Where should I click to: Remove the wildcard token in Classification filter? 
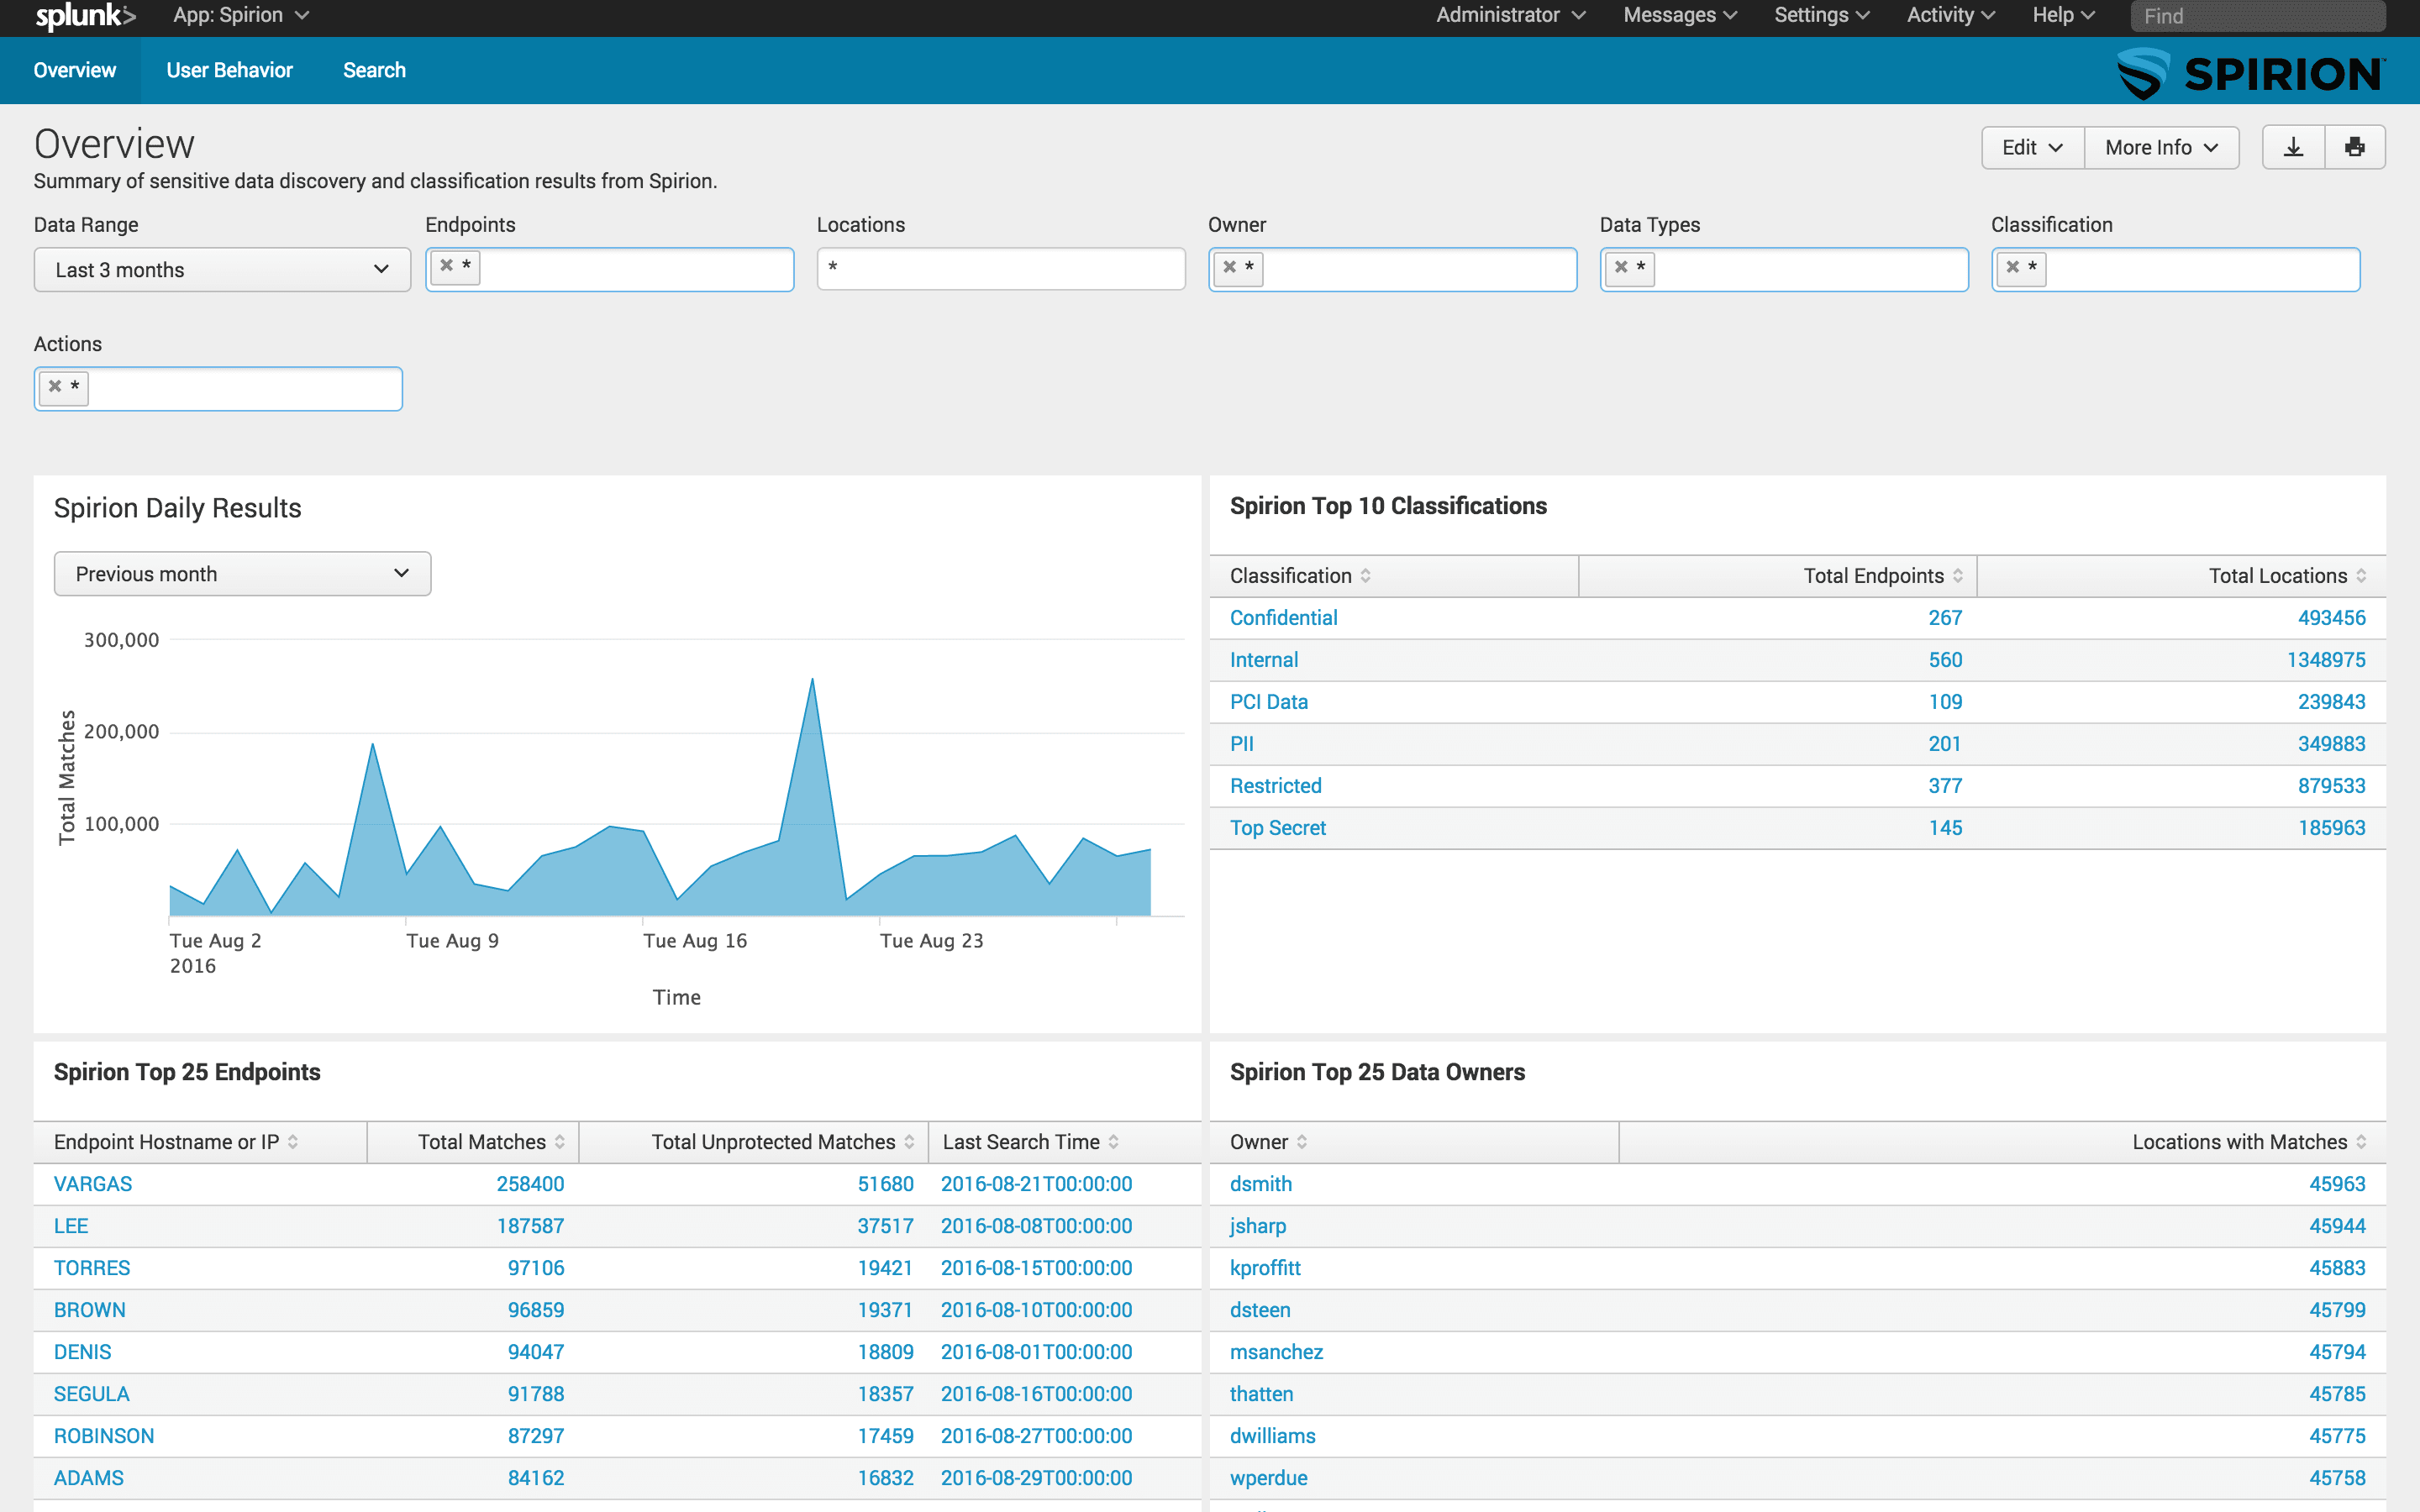tap(2013, 267)
